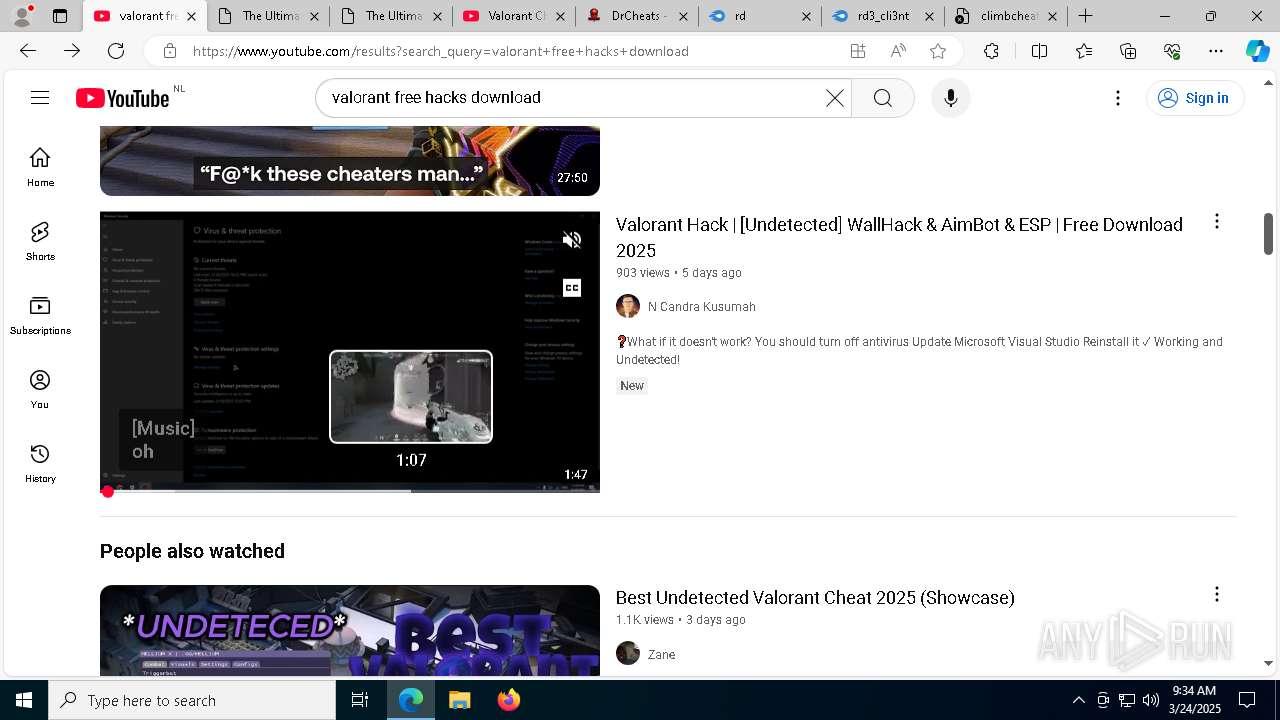This screenshot has height=720, width=1280.
Task: Open the tab actions menu
Action: point(60,16)
